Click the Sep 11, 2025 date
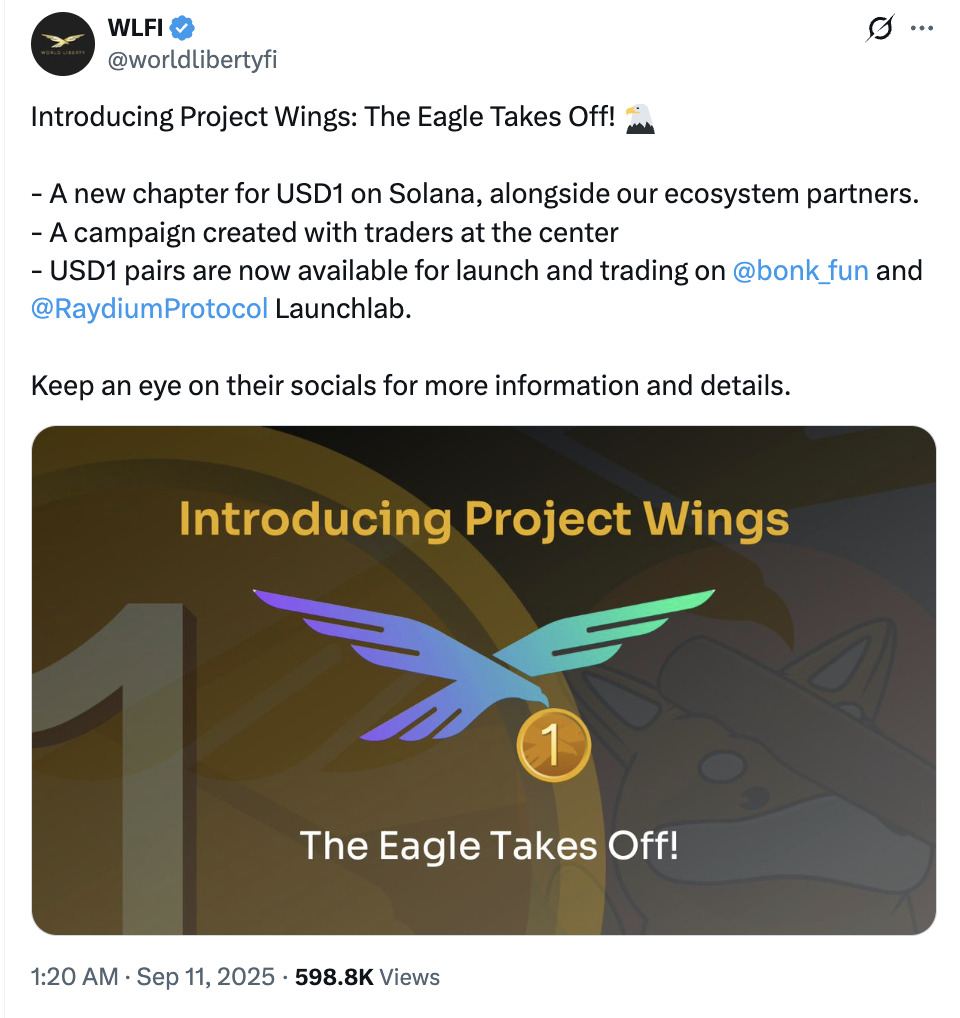The height and width of the screenshot is (1018, 960). coord(206,976)
